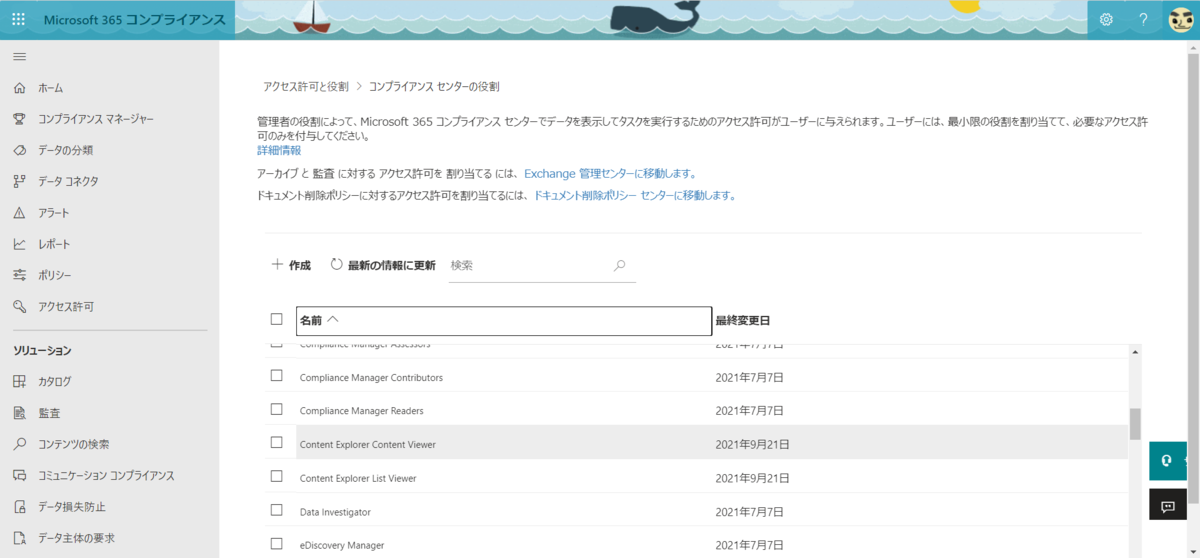Open ポリシー in the sidebar

(x=55, y=275)
